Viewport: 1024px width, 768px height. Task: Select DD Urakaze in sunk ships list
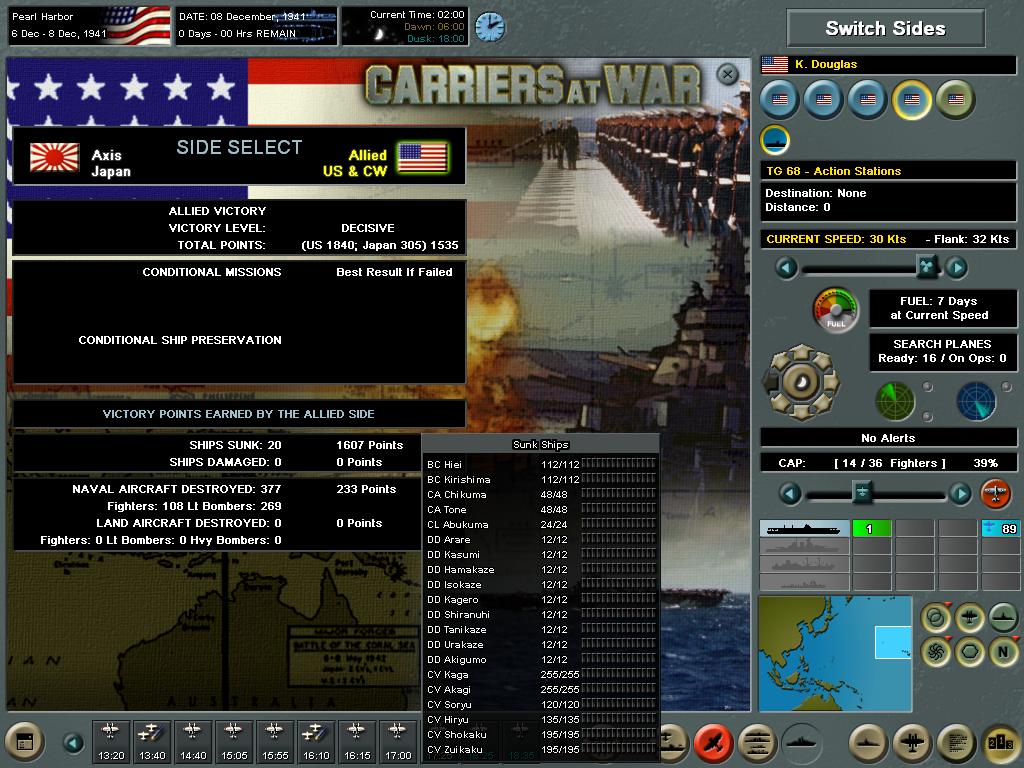tap(541, 645)
